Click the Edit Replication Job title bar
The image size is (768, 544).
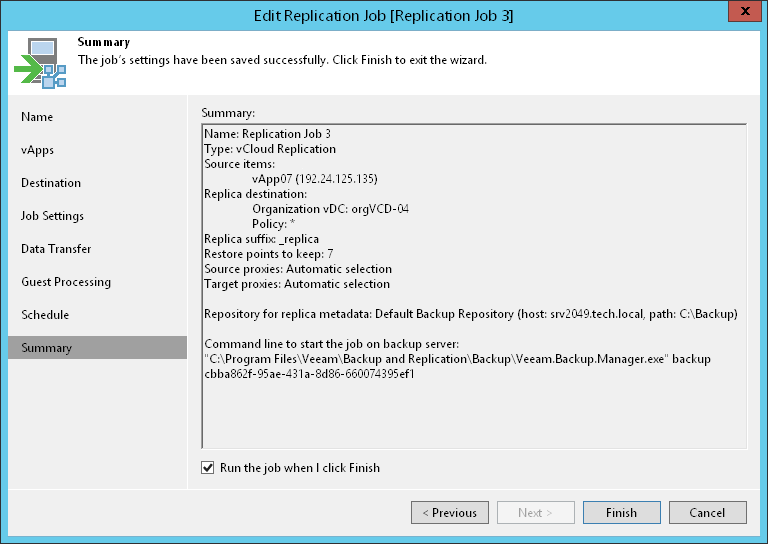coord(384,14)
